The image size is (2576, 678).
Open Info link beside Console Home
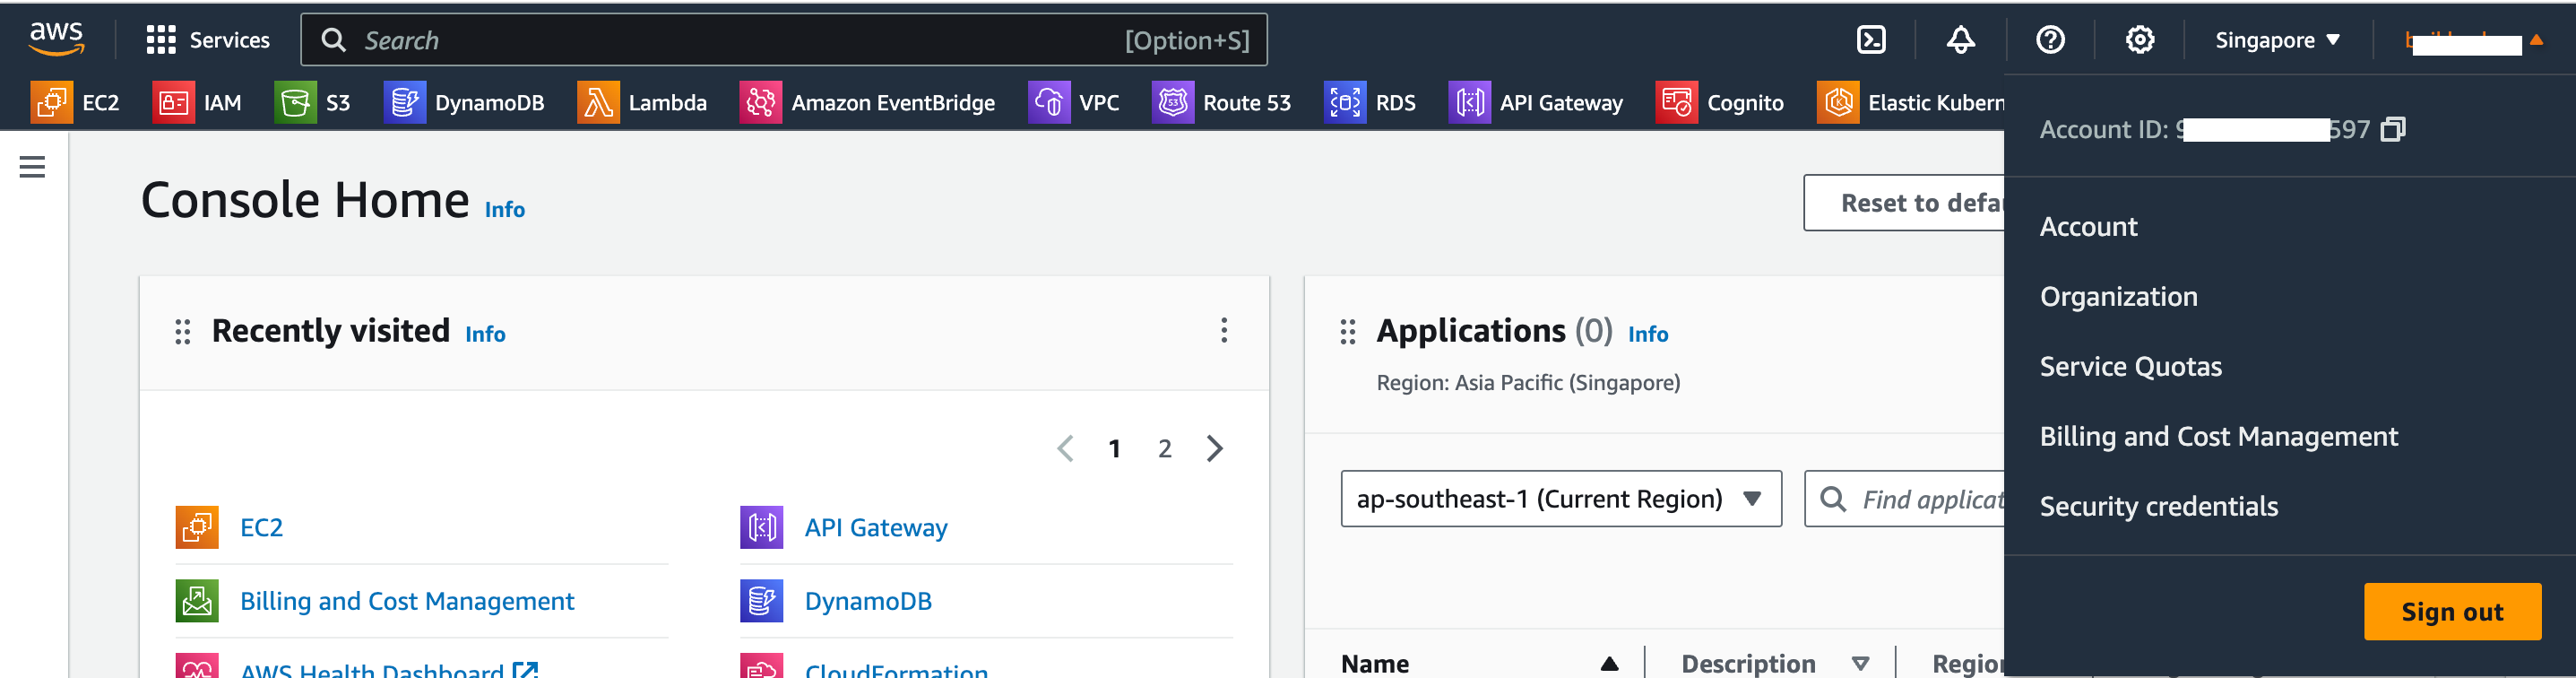505,209
